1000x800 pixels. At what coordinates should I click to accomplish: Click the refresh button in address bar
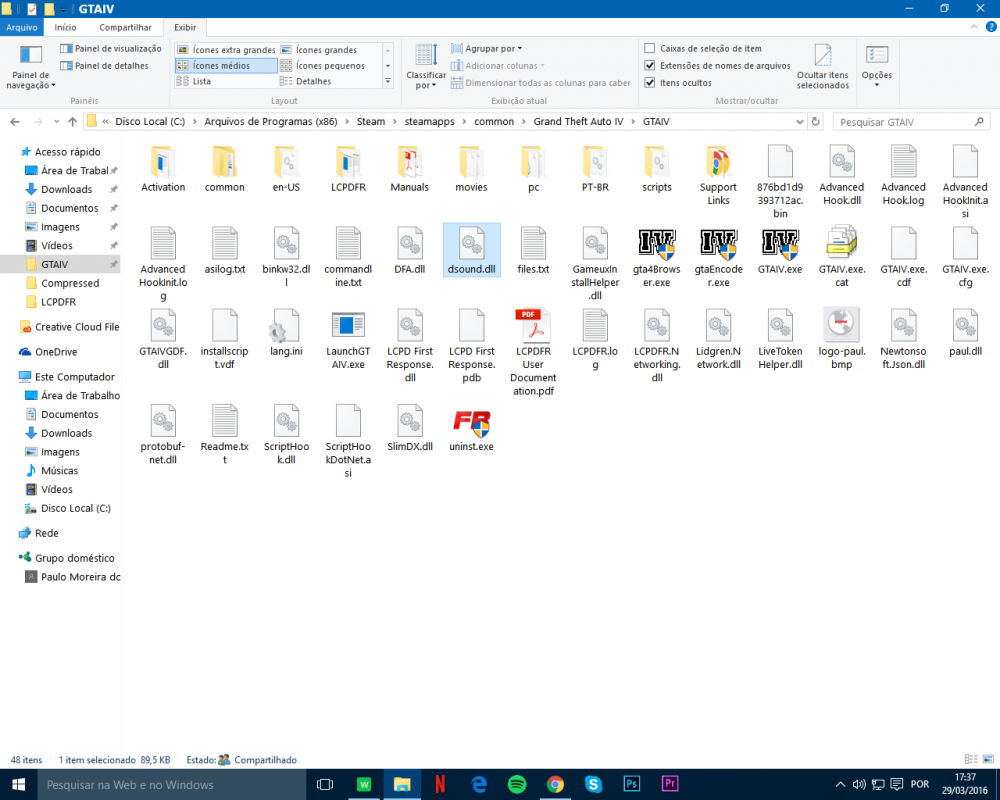815,121
